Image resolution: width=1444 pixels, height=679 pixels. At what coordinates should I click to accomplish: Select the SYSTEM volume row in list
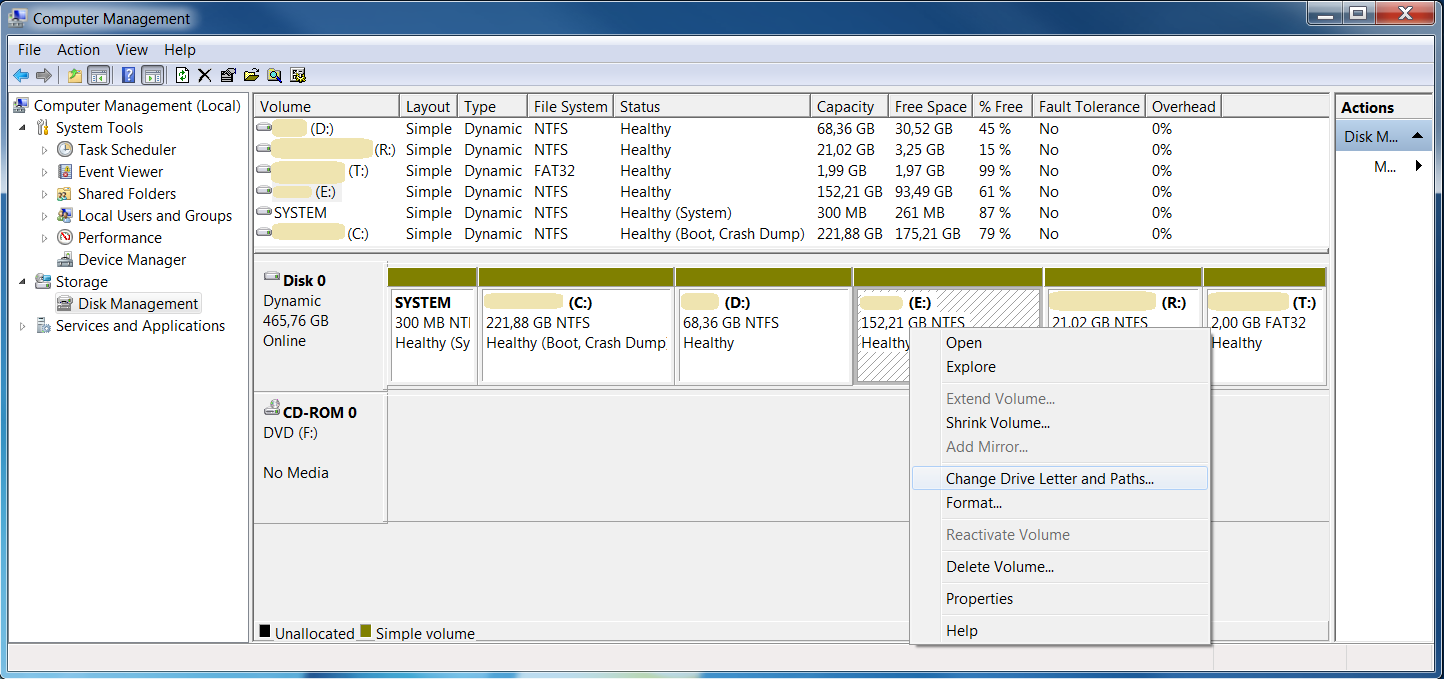pyautogui.click(x=300, y=213)
